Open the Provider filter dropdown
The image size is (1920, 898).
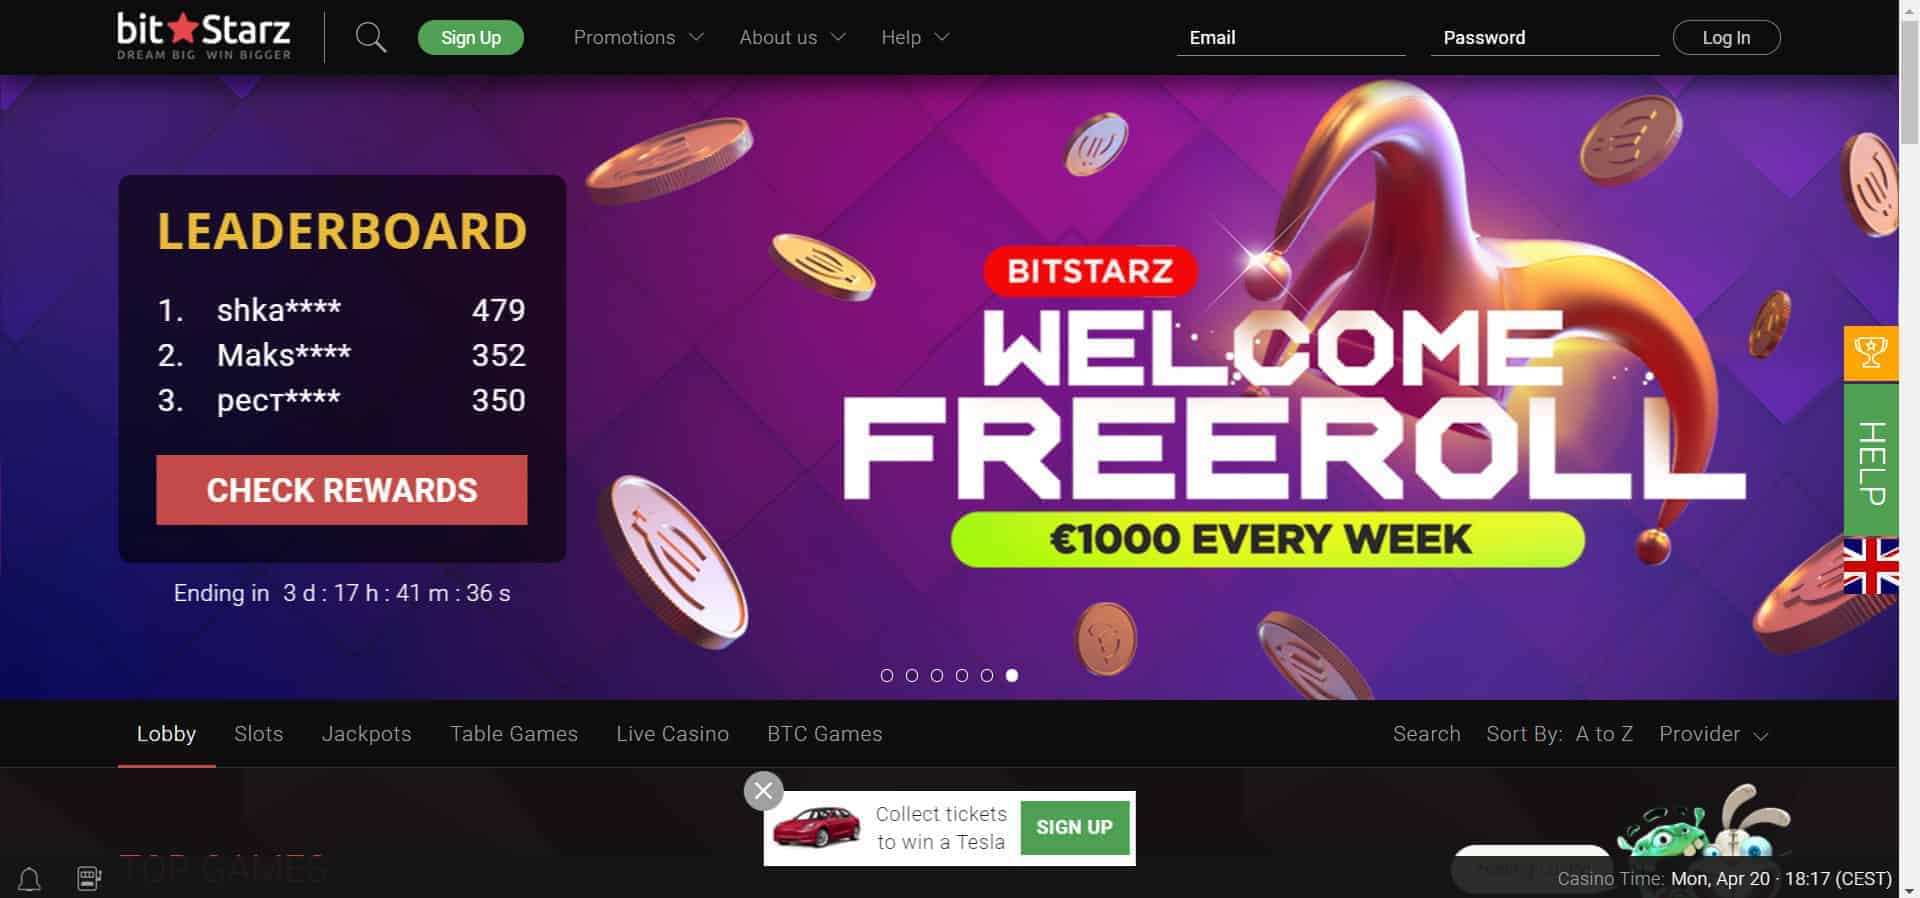1713,734
